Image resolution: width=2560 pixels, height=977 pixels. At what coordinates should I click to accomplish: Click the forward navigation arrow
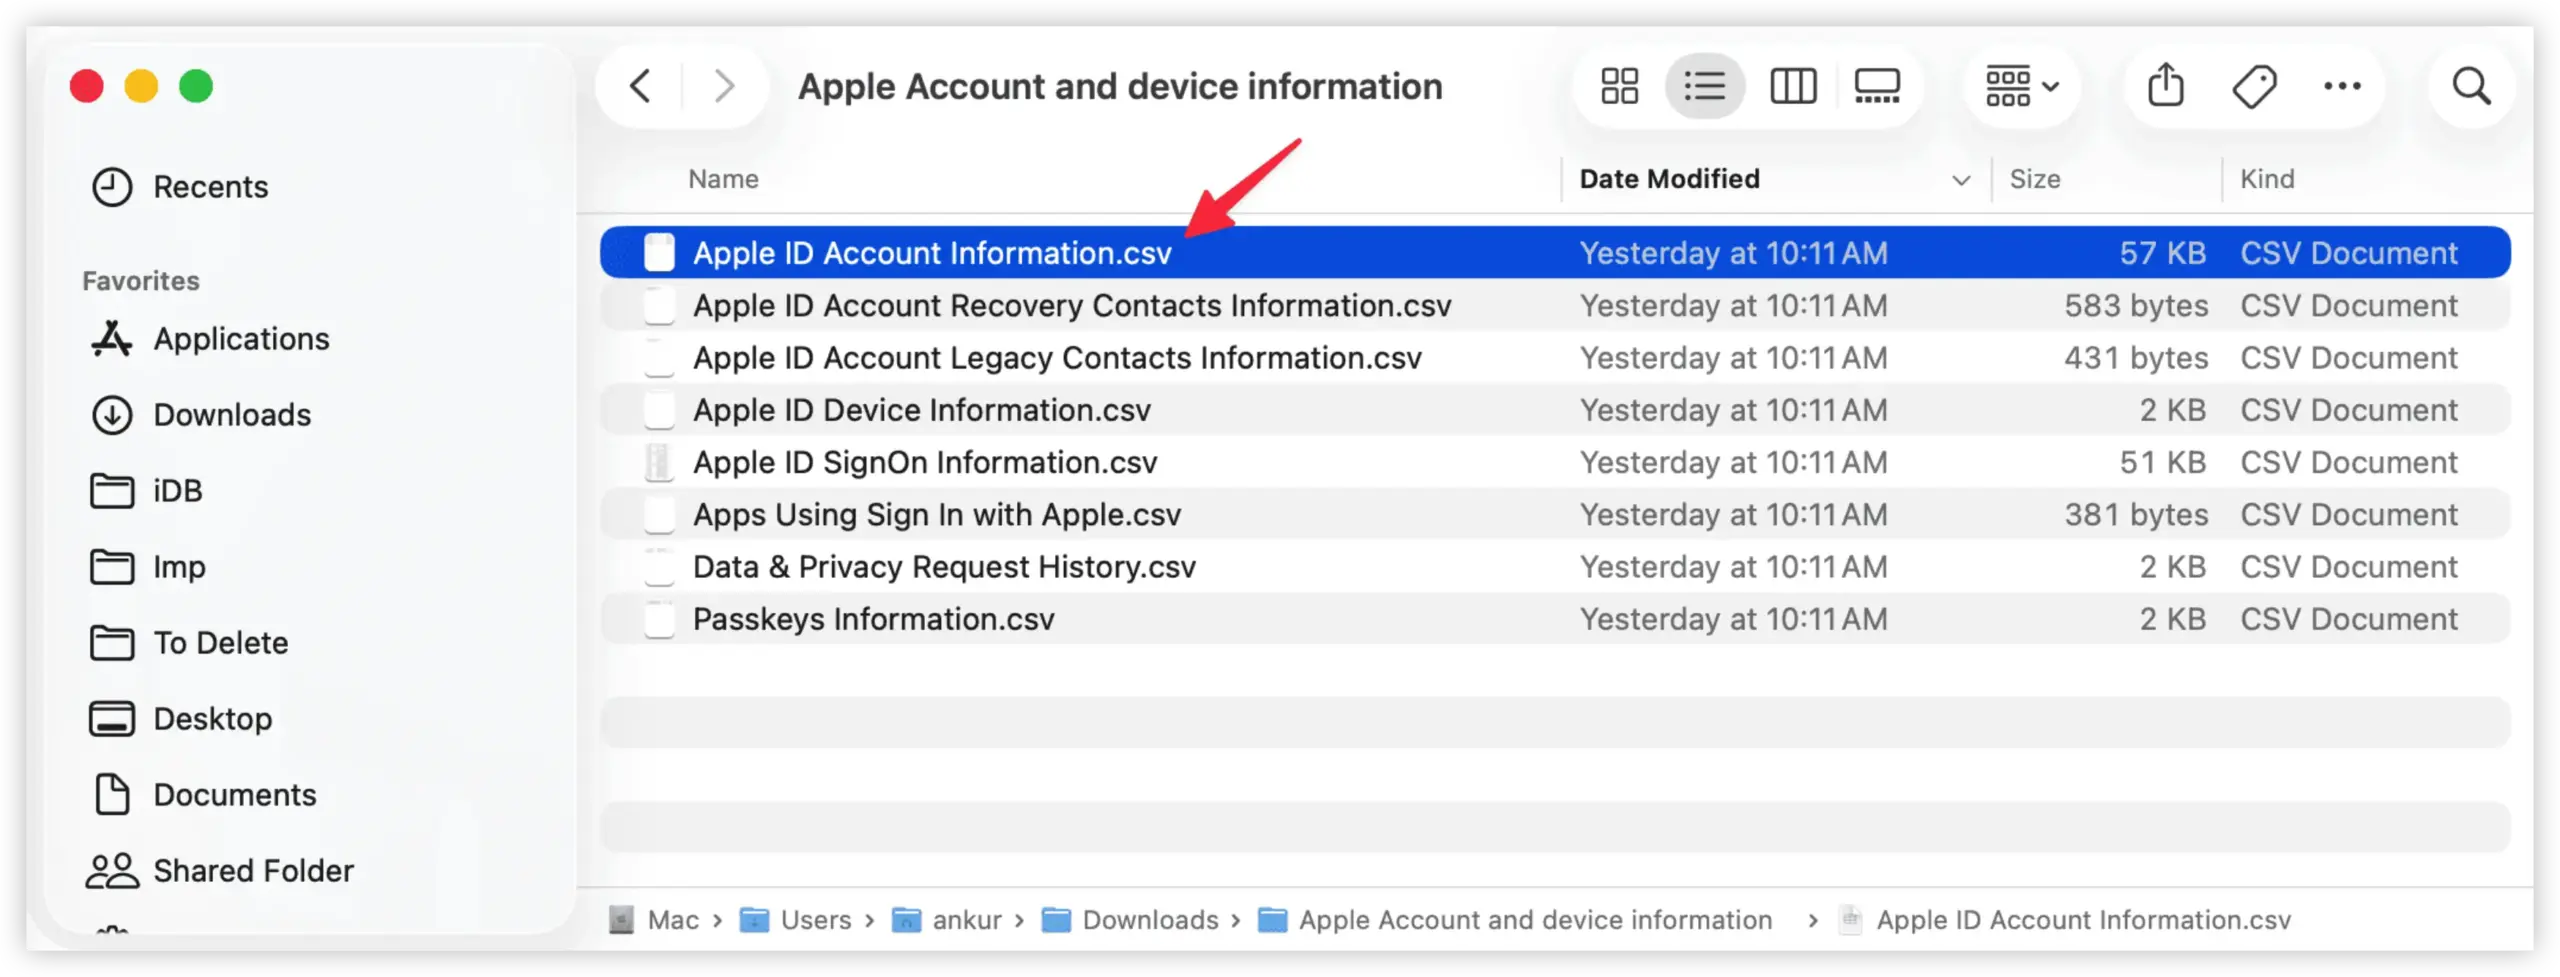tap(723, 86)
